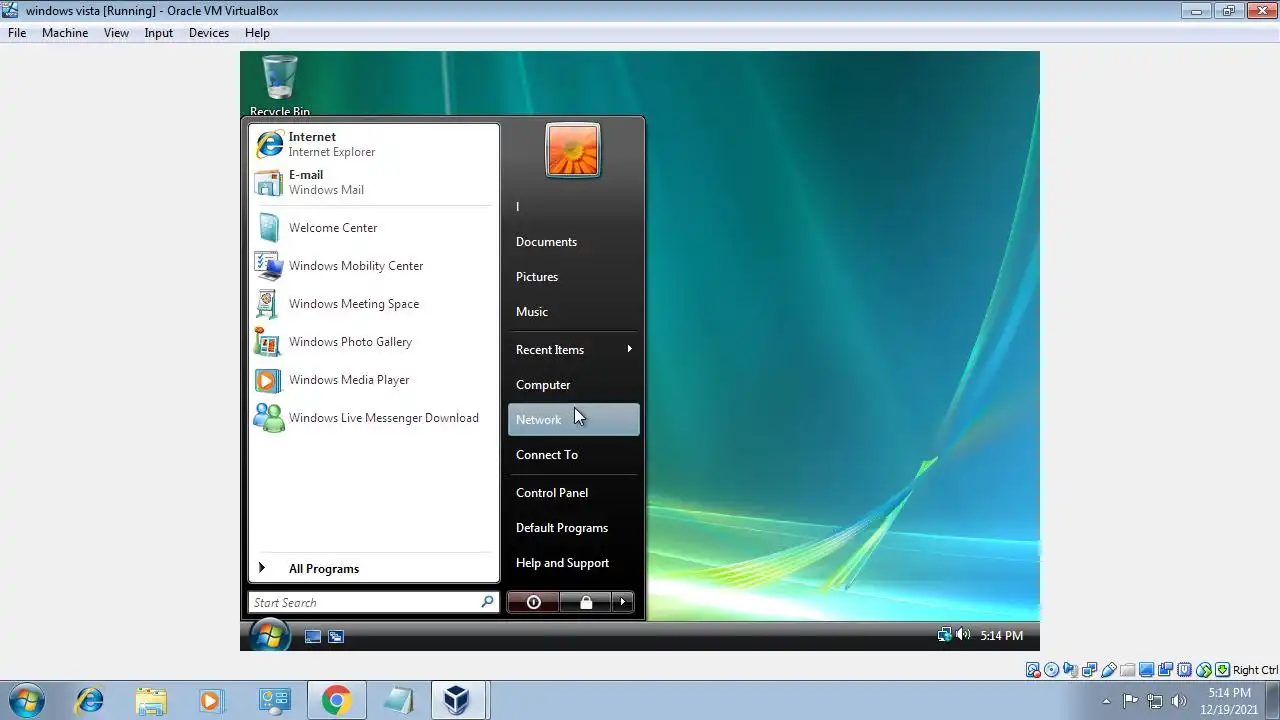Open Windows Mail E-mail entry
The width and height of the screenshot is (1280, 720).
[373, 182]
